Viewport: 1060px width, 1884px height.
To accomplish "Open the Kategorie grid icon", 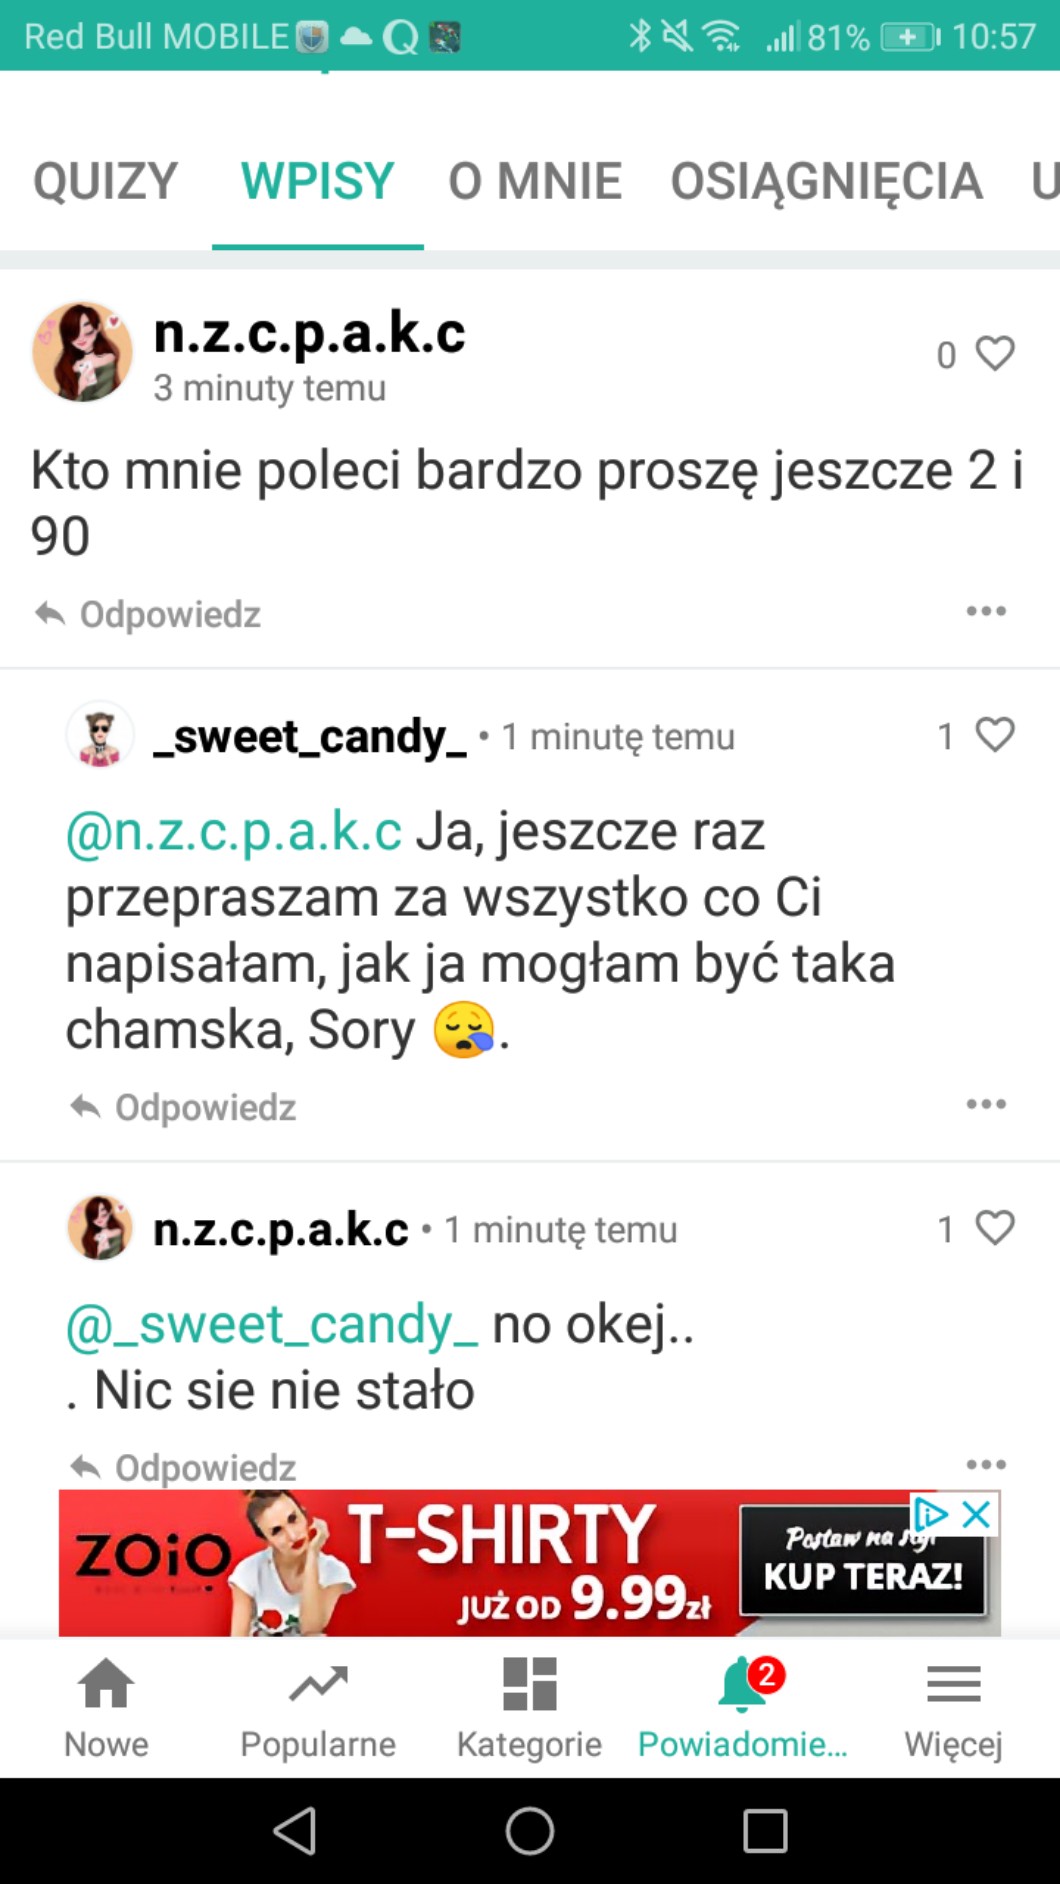I will click(529, 1684).
